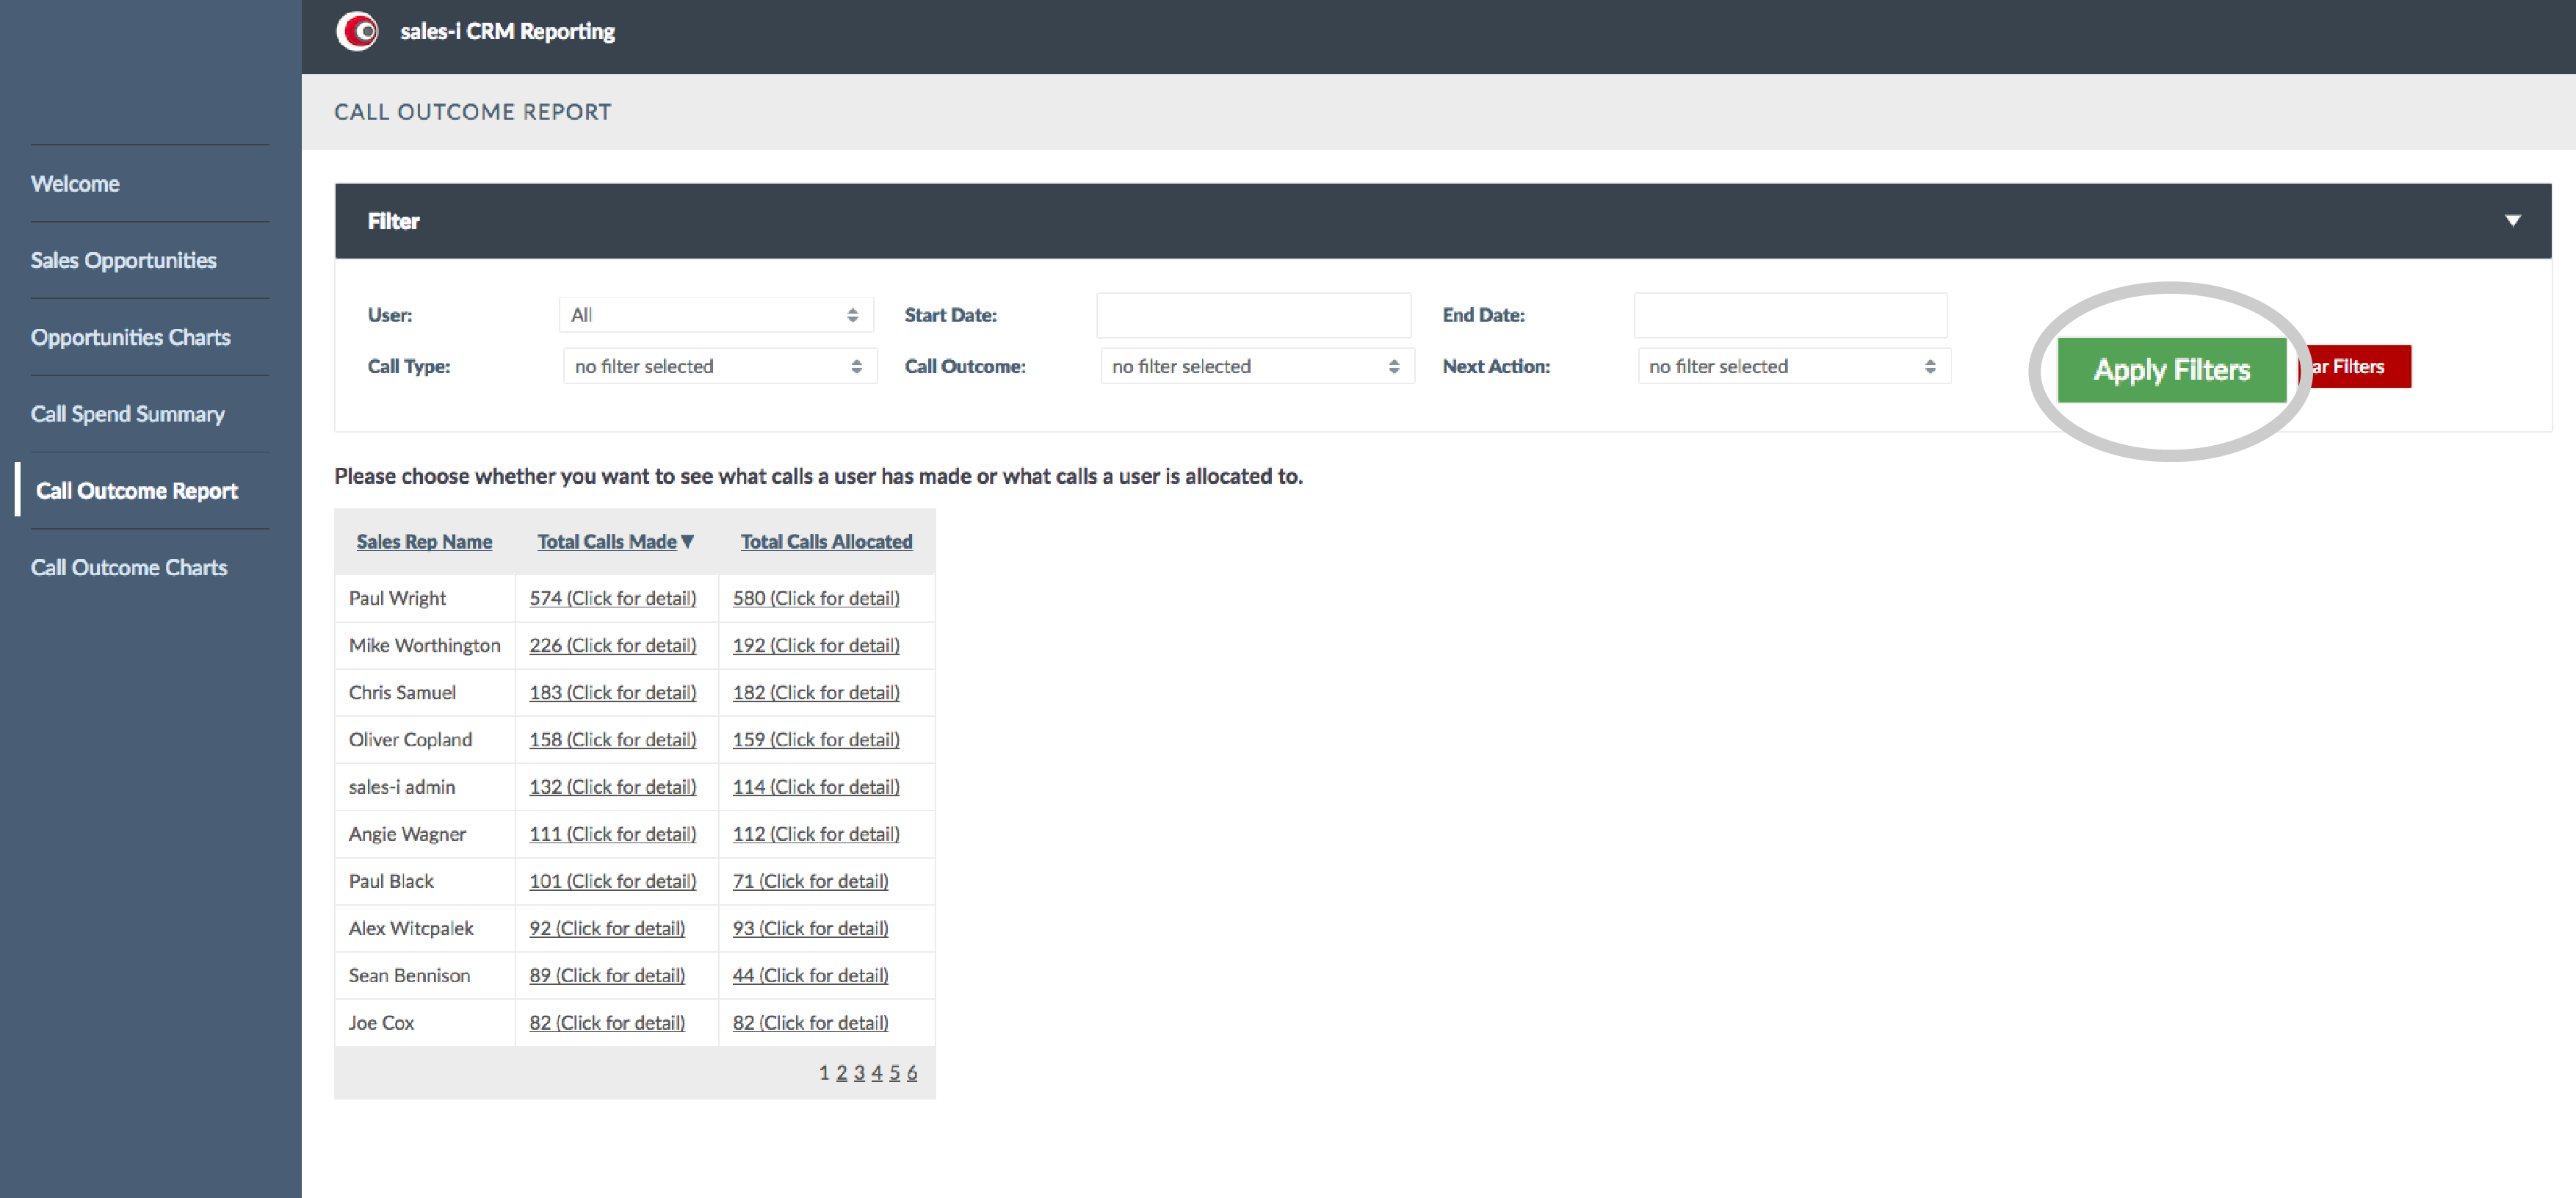Image resolution: width=2576 pixels, height=1198 pixels.
Task: Open the Next Action dropdown
Action: point(1794,366)
